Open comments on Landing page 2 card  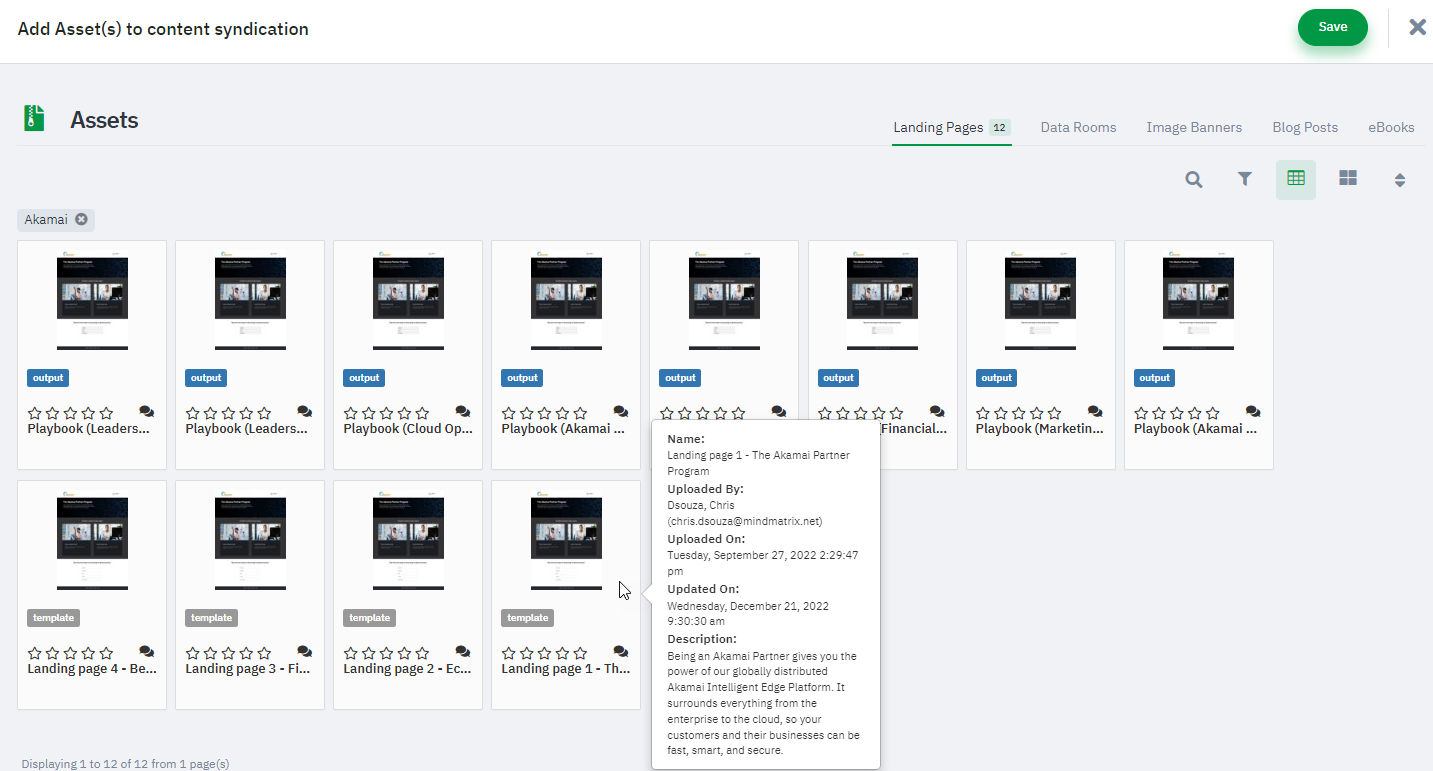point(463,652)
